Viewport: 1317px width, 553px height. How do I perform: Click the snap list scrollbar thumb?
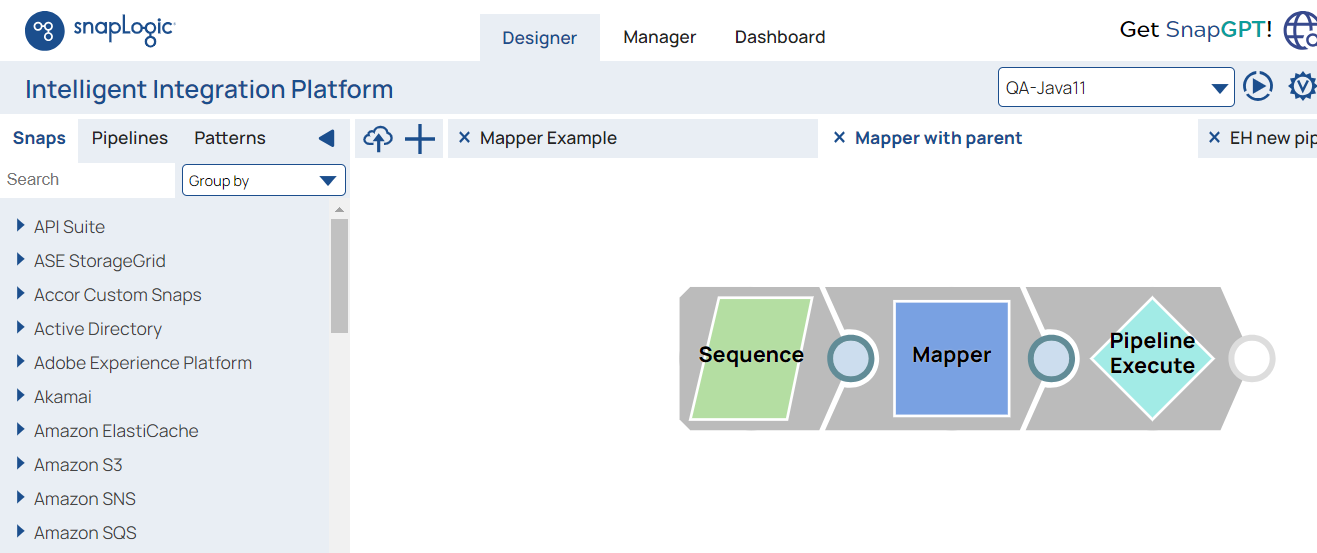pos(339,275)
